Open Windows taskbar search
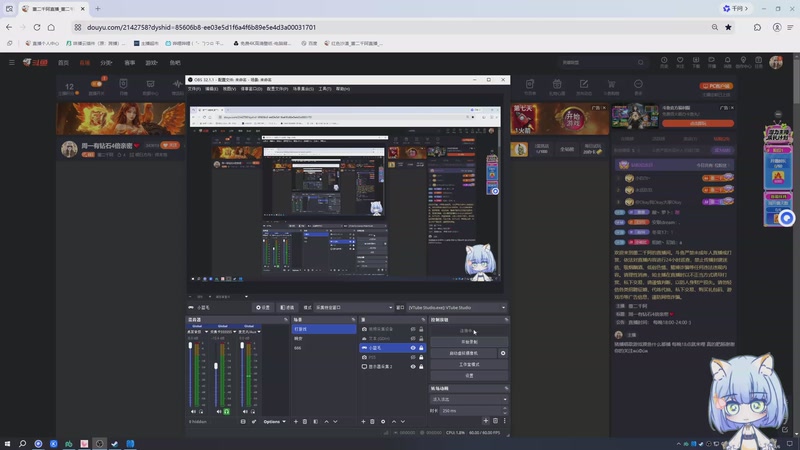The image size is (800, 450). click(x=22, y=443)
